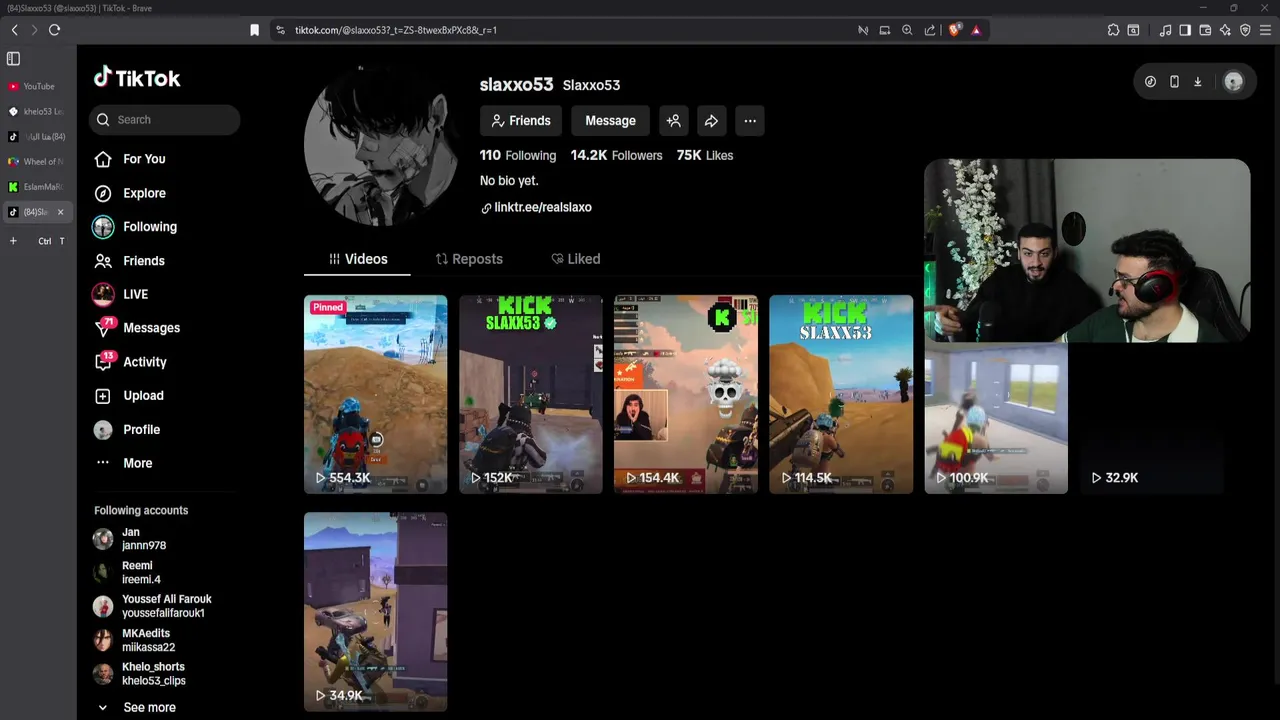This screenshot has width=1280, height=720.
Task: Select the Liked tab
Action: pyautogui.click(x=576, y=259)
